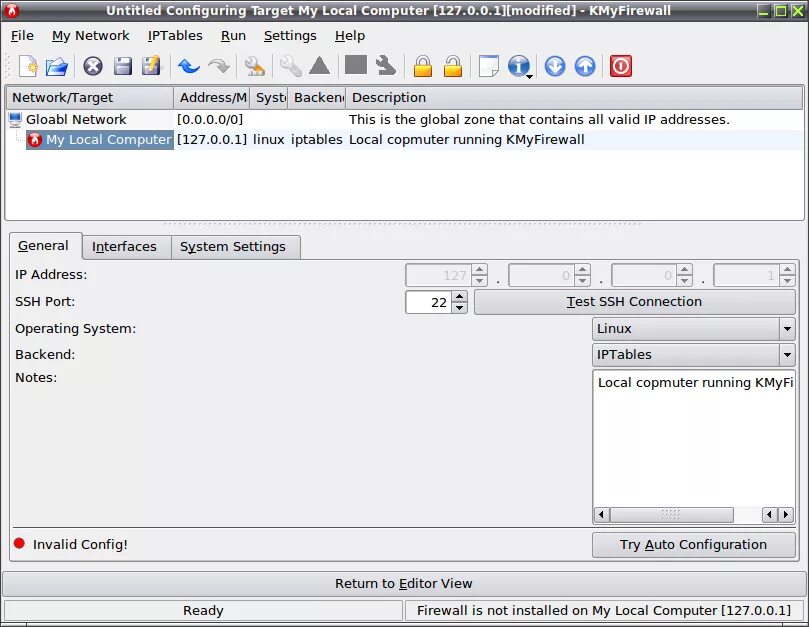The image size is (809, 627).
Task: Create a new firewall document
Action: [x=27, y=66]
